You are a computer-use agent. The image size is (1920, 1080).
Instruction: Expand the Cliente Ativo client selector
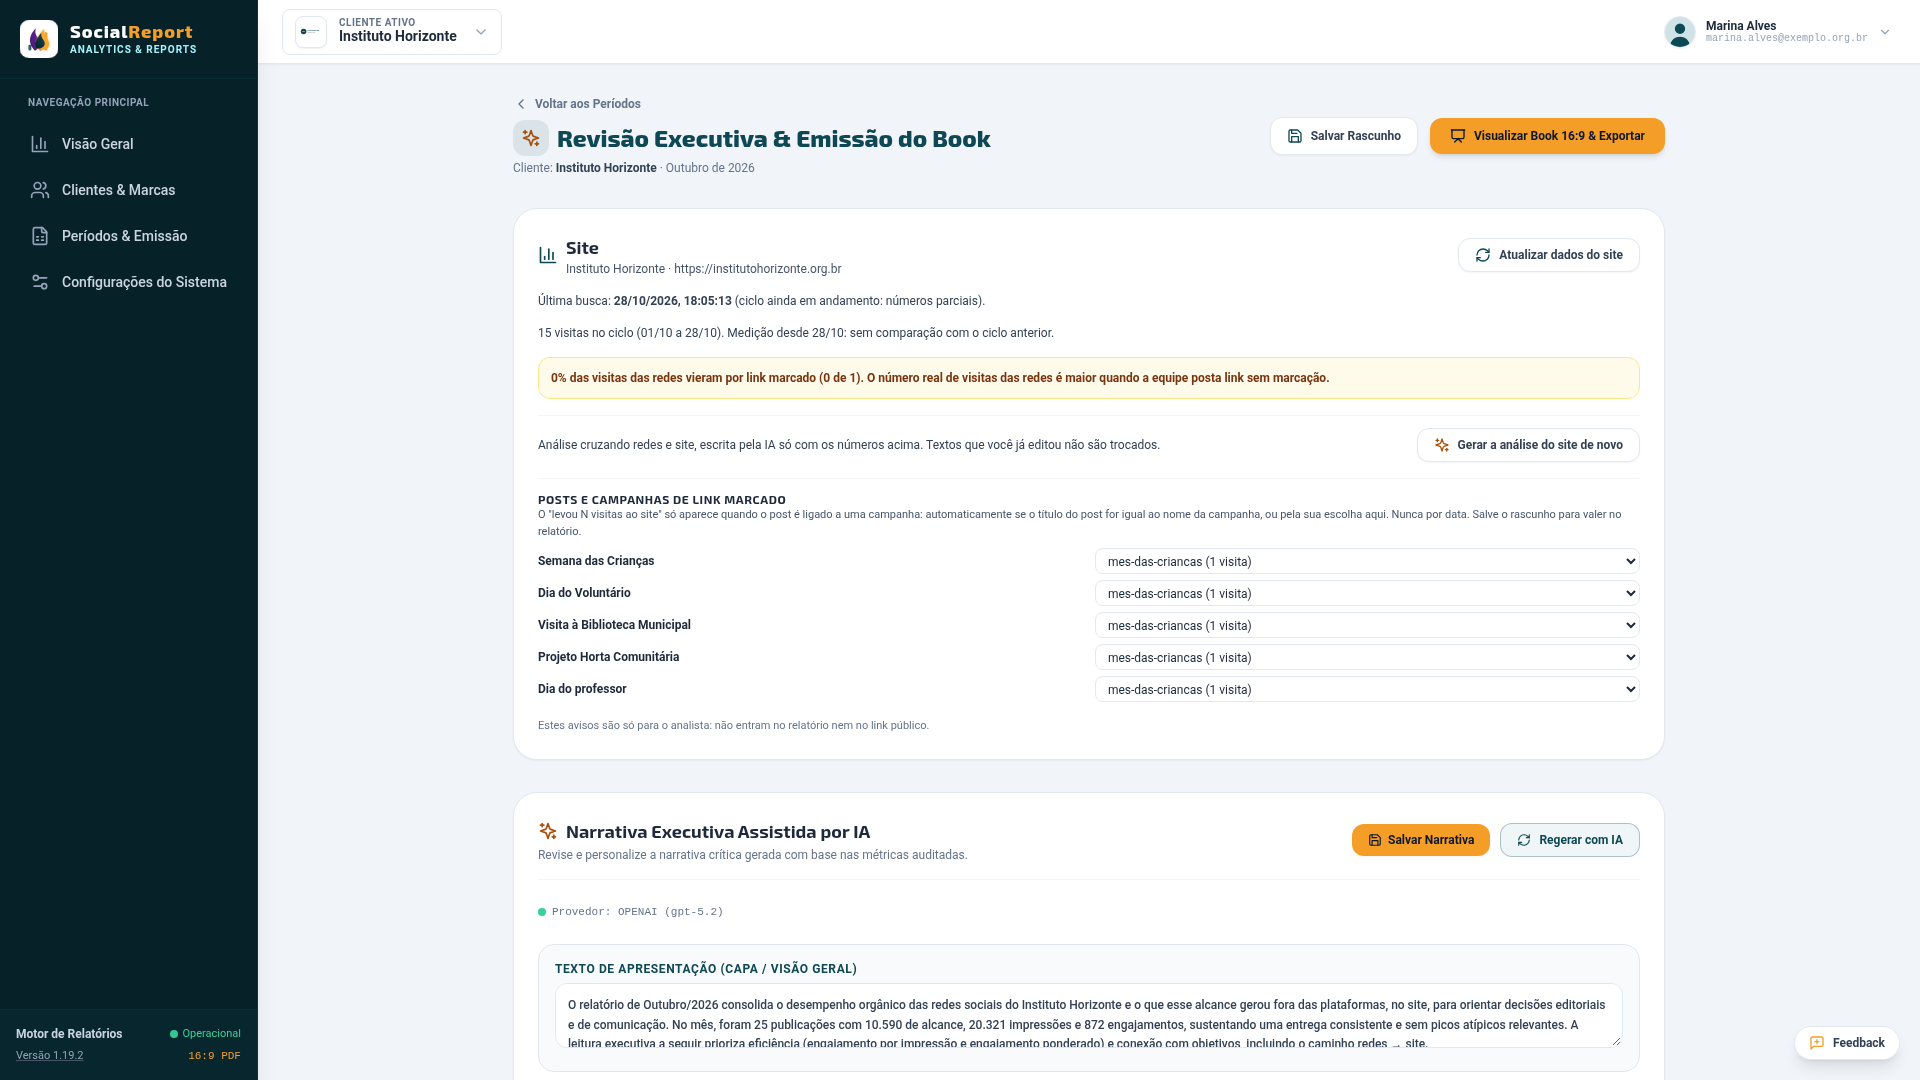pos(392,32)
